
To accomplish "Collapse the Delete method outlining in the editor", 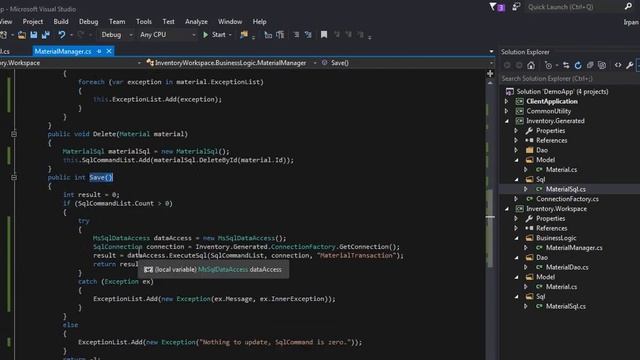I will coord(14,134).
